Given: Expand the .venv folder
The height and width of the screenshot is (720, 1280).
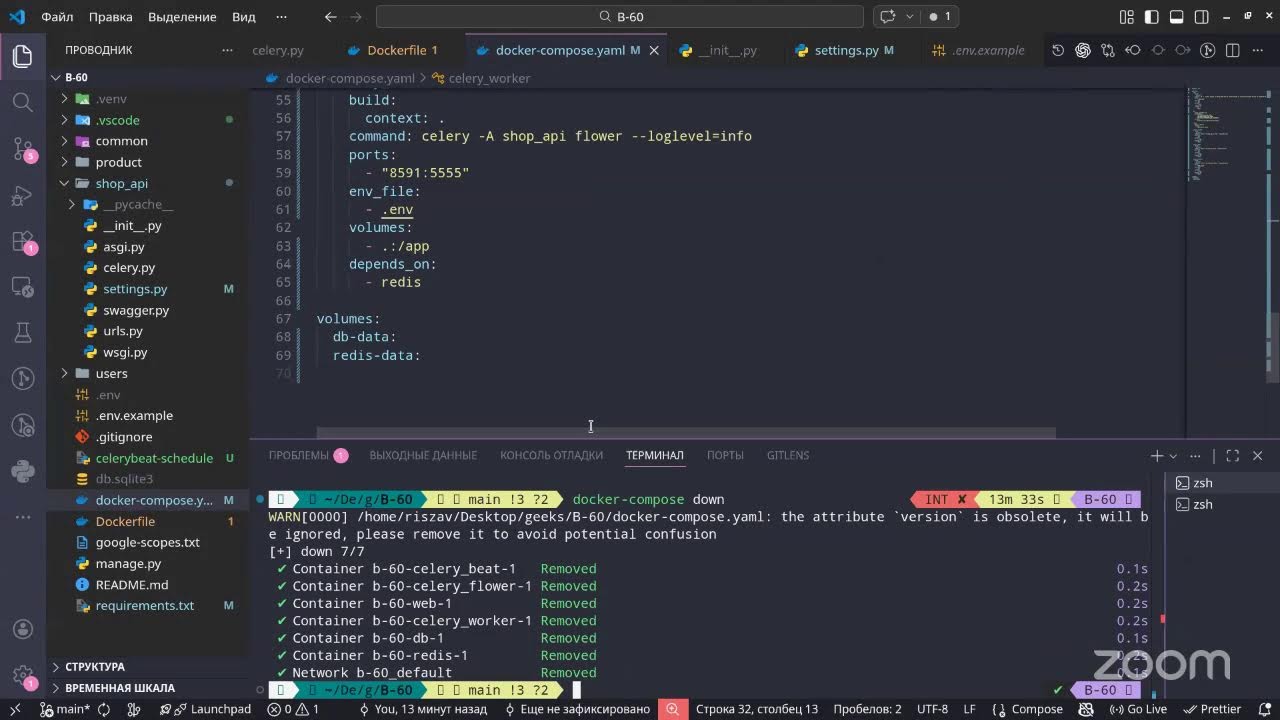Looking at the screenshot, I should [x=65, y=99].
